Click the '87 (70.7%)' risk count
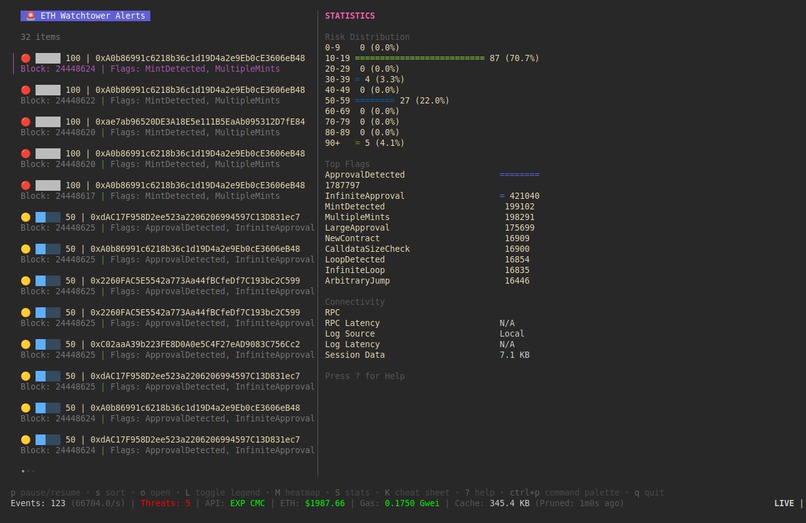The width and height of the screenshot is (806, 523). pyautogui.click(x=514, y=58)
